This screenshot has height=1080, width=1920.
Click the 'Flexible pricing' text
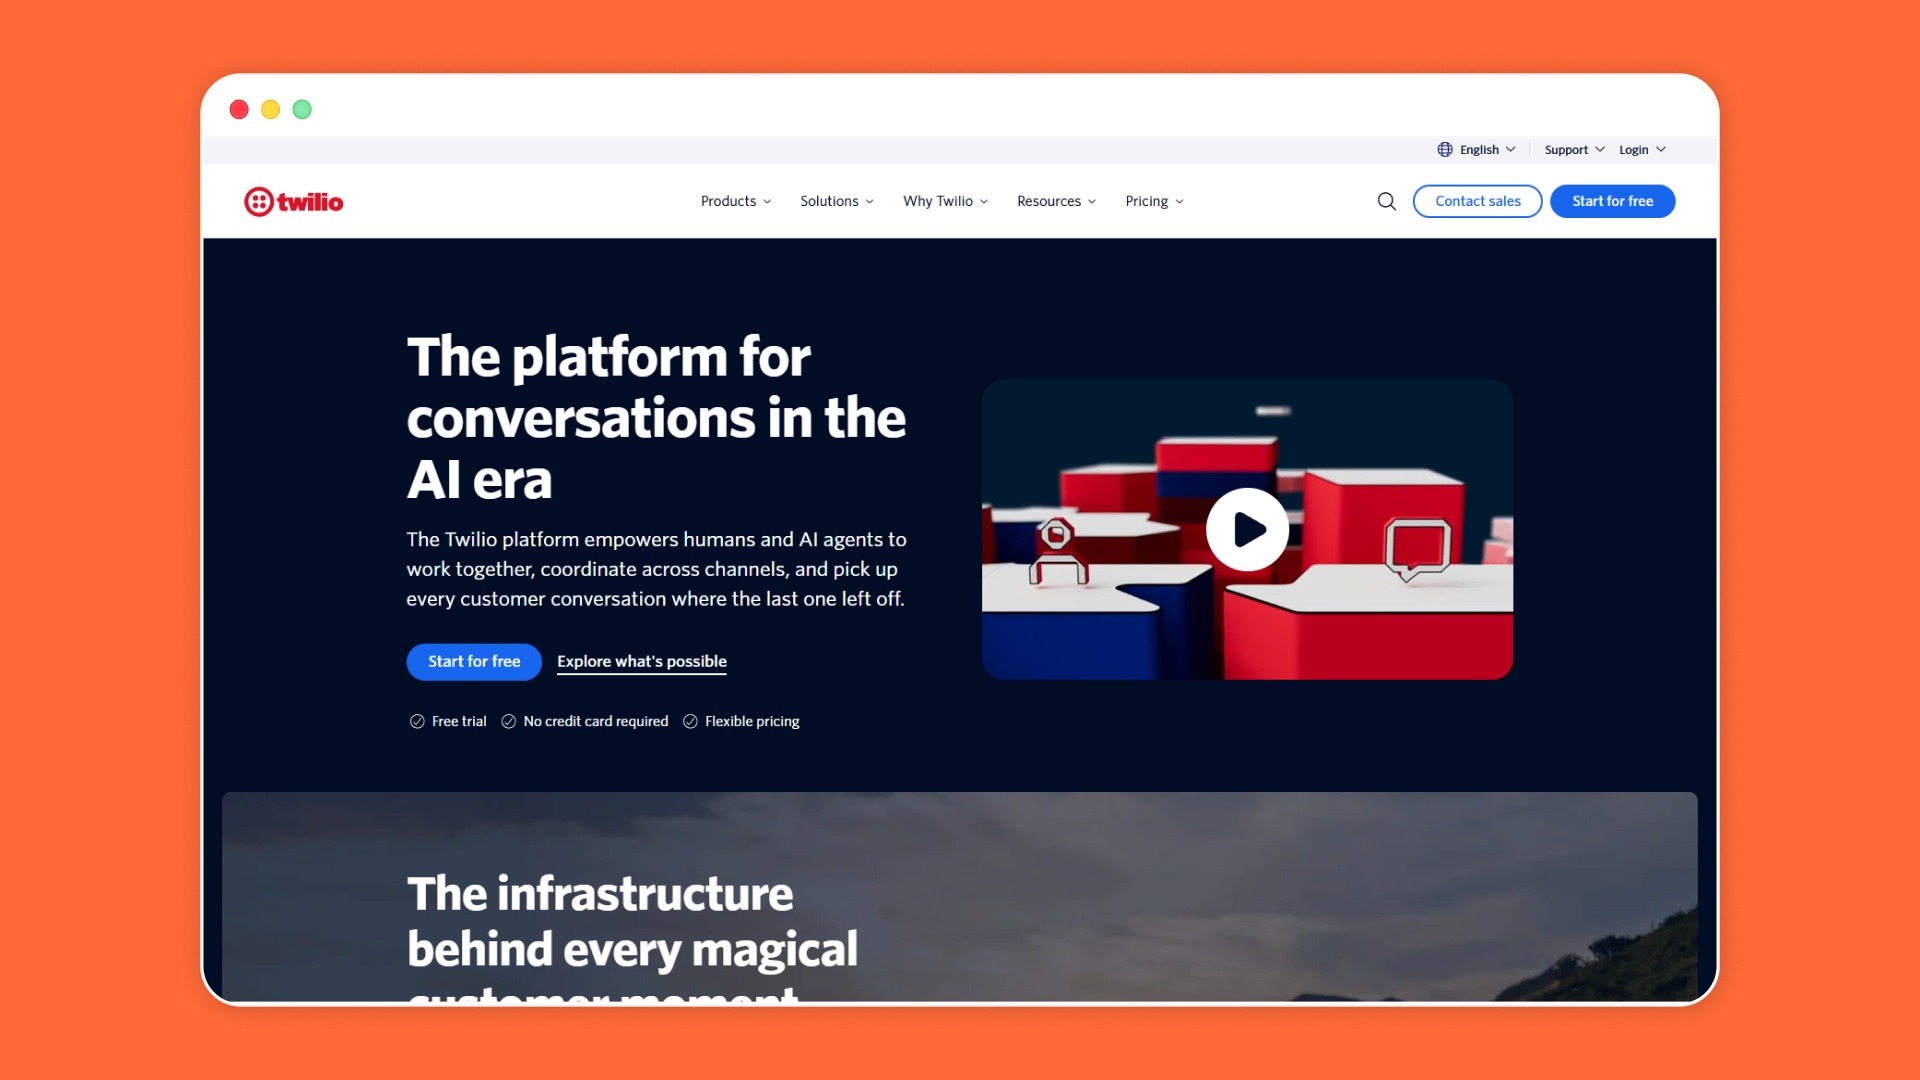(x=752, y=721)
